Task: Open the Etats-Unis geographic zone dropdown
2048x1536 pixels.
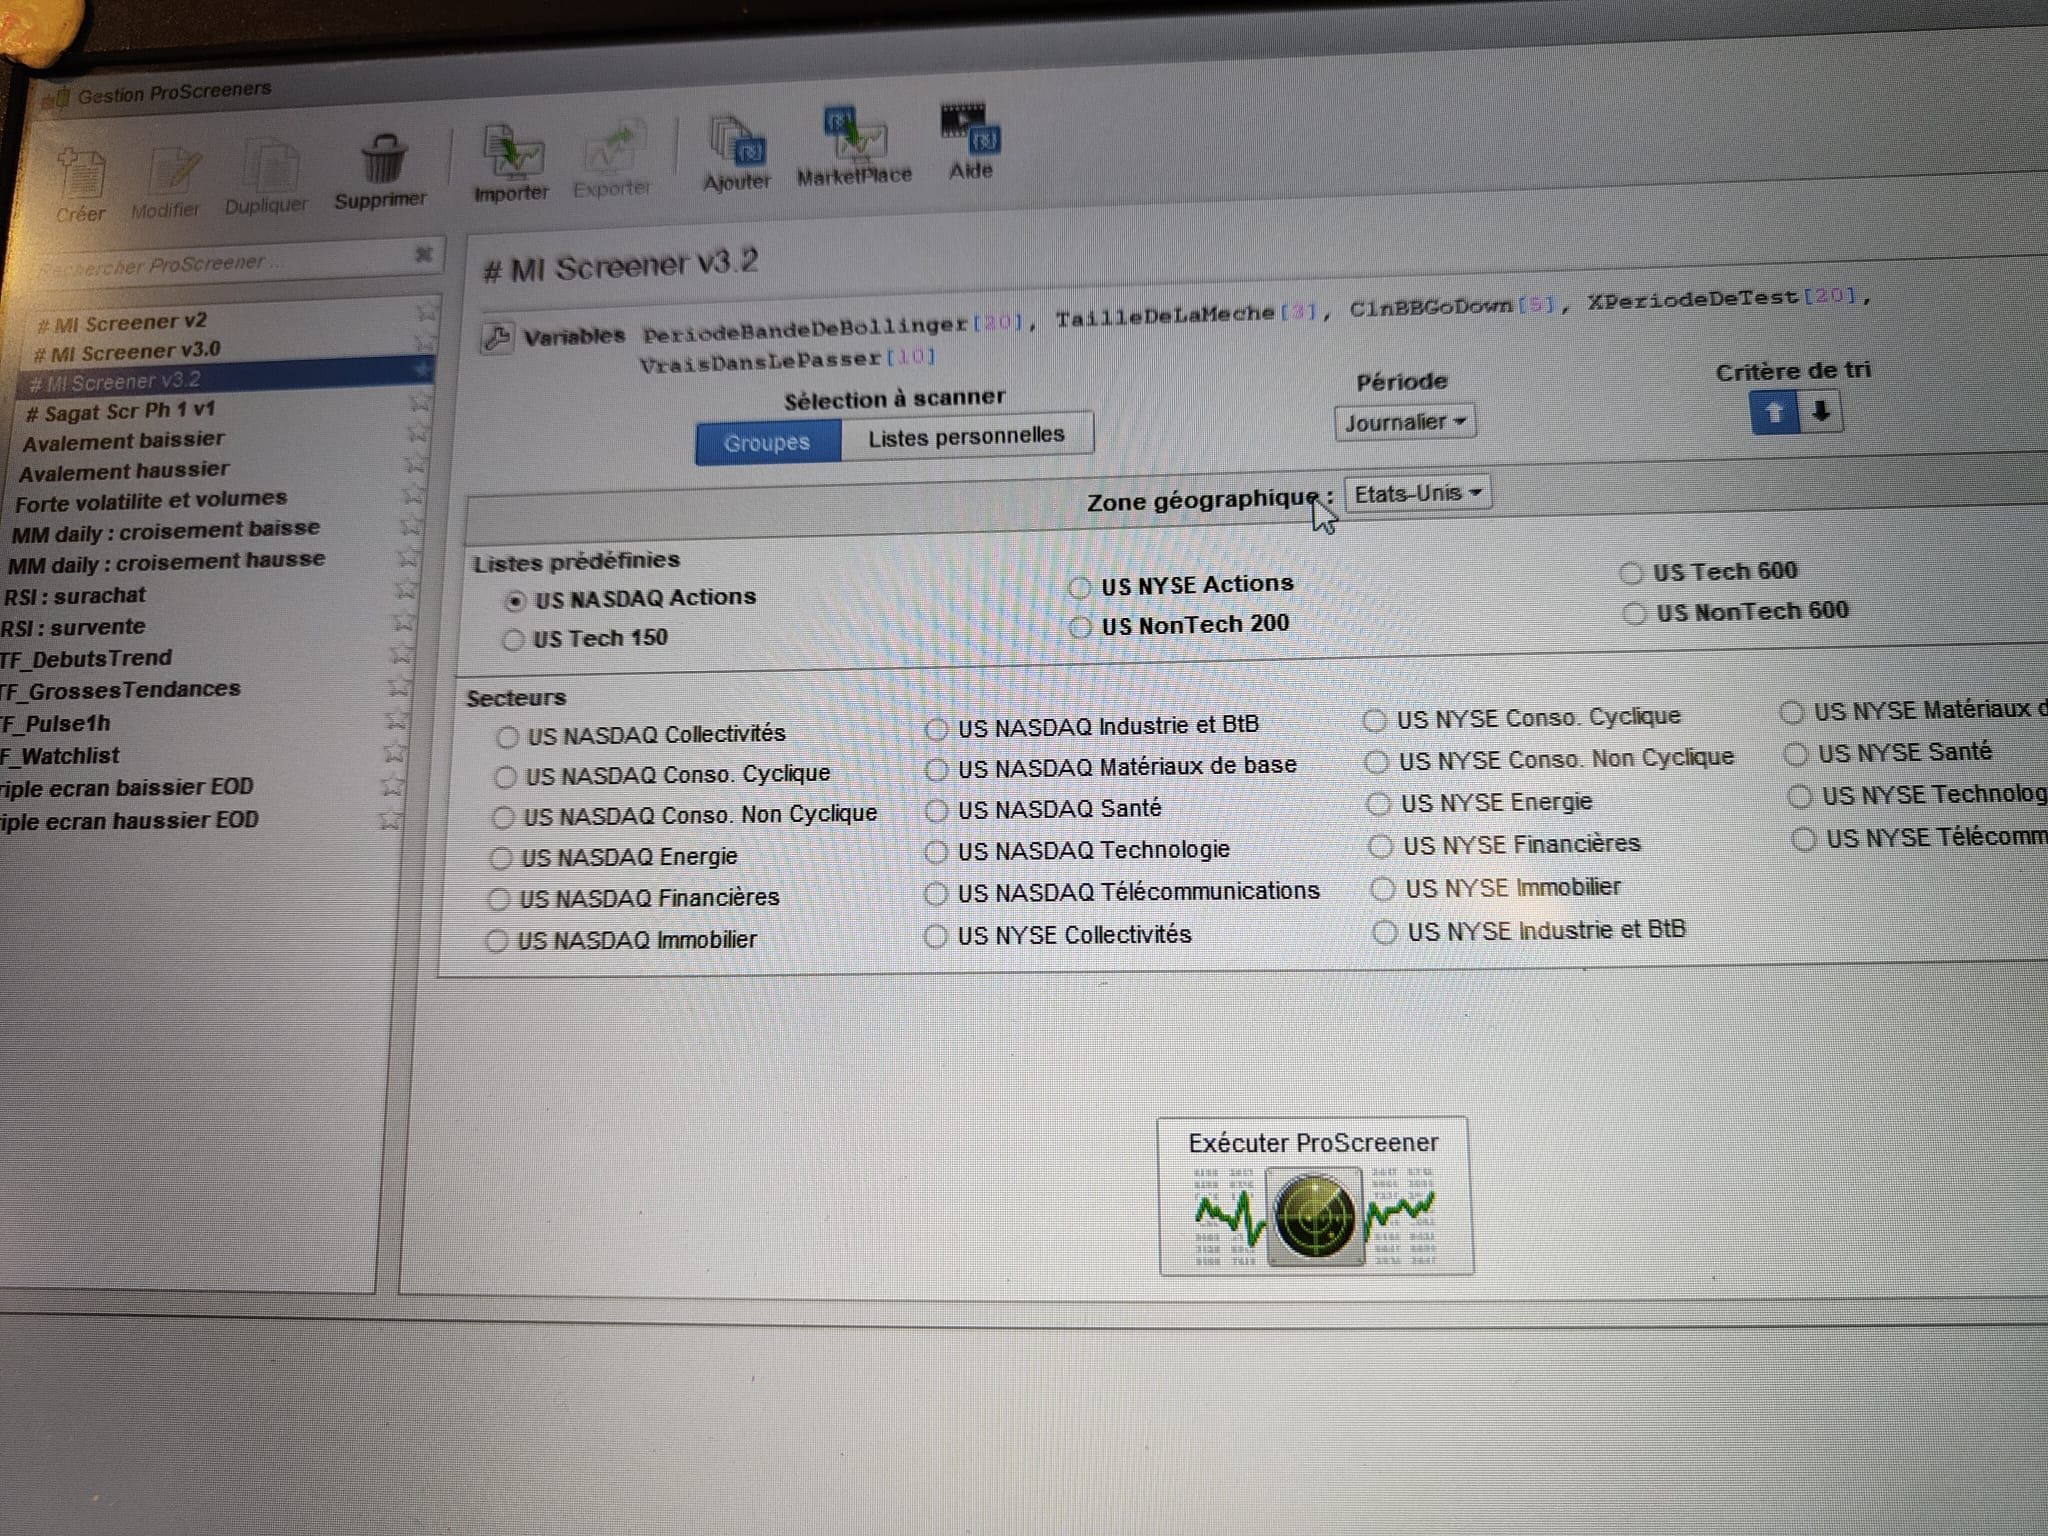Action: coord(1417,493)
